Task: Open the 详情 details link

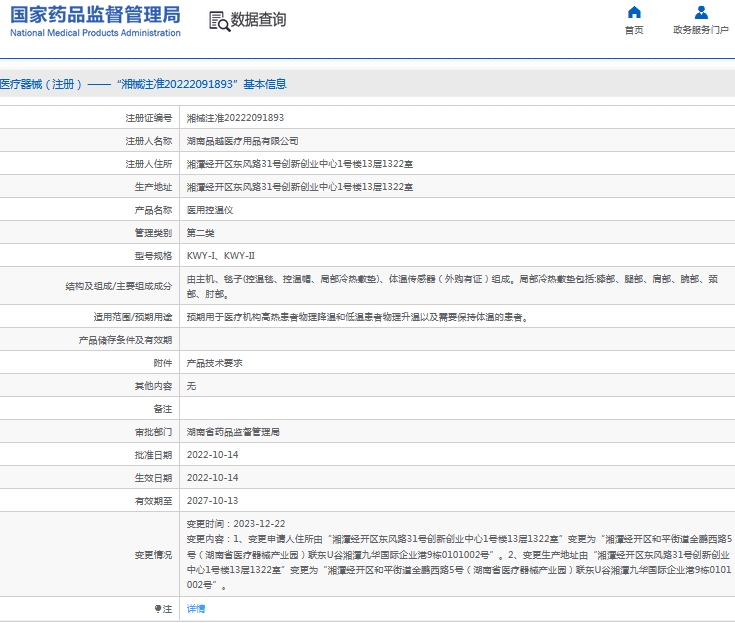Action: coord(196,609)
